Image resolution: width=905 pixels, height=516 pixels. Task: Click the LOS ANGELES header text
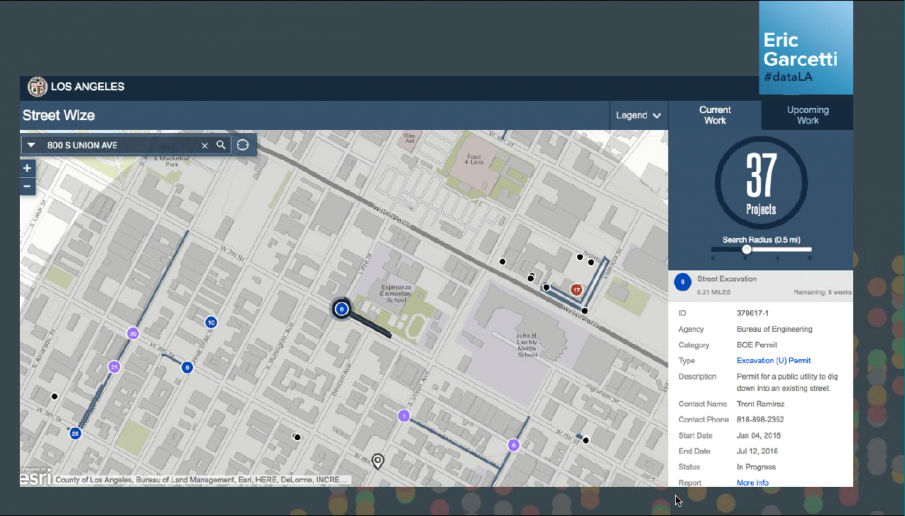point(88,87)
